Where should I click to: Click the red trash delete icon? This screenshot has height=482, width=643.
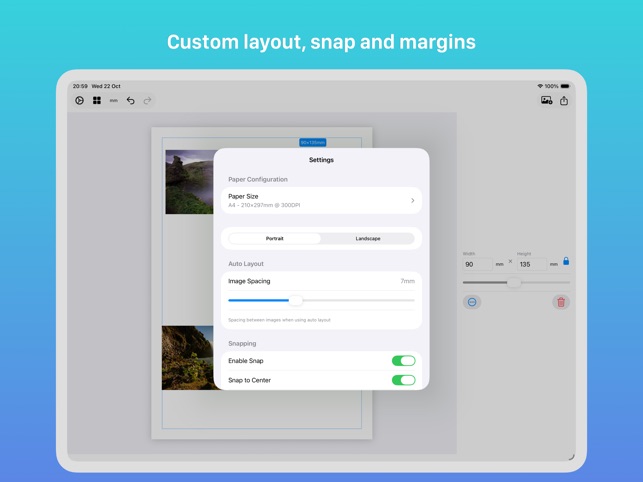(561, 302)
